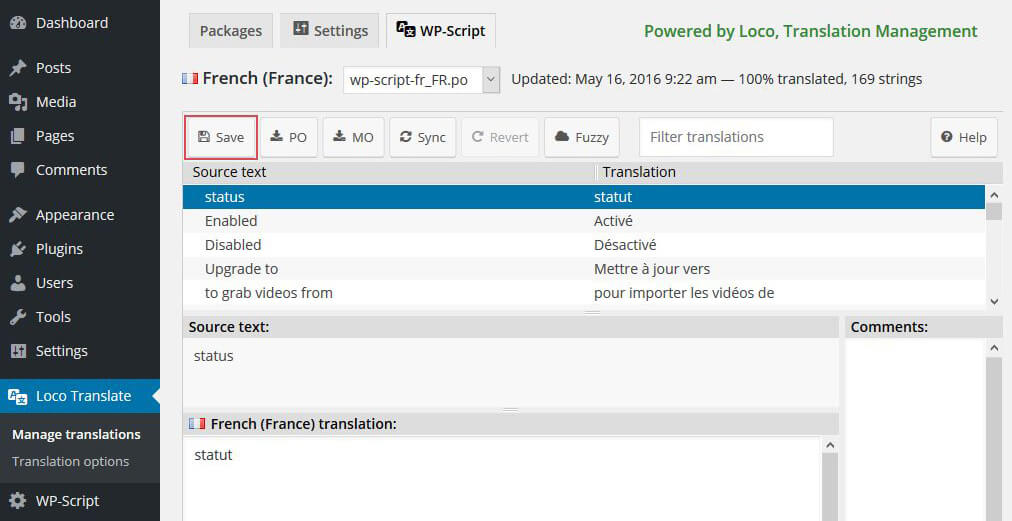Select 'to grab videos from' row
Viewport: 1012px width, 521px height.
click(x=583, y=292)
